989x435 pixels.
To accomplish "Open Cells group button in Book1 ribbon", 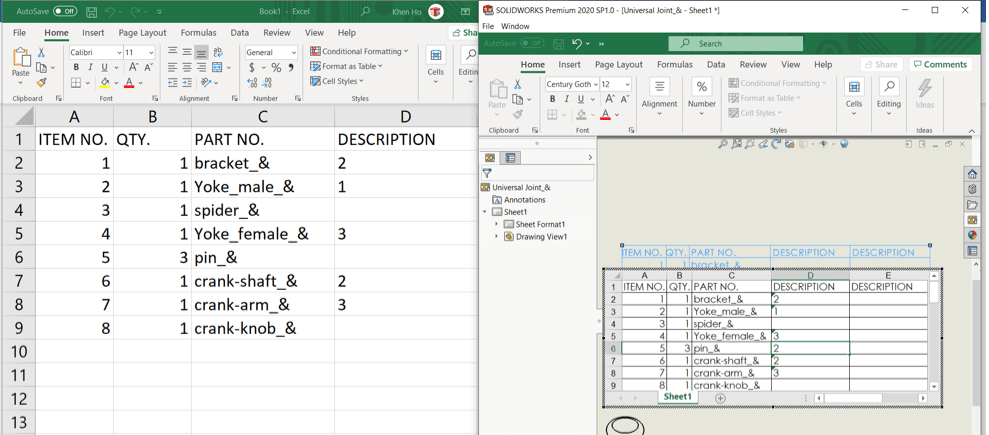I will click(436, 65).
